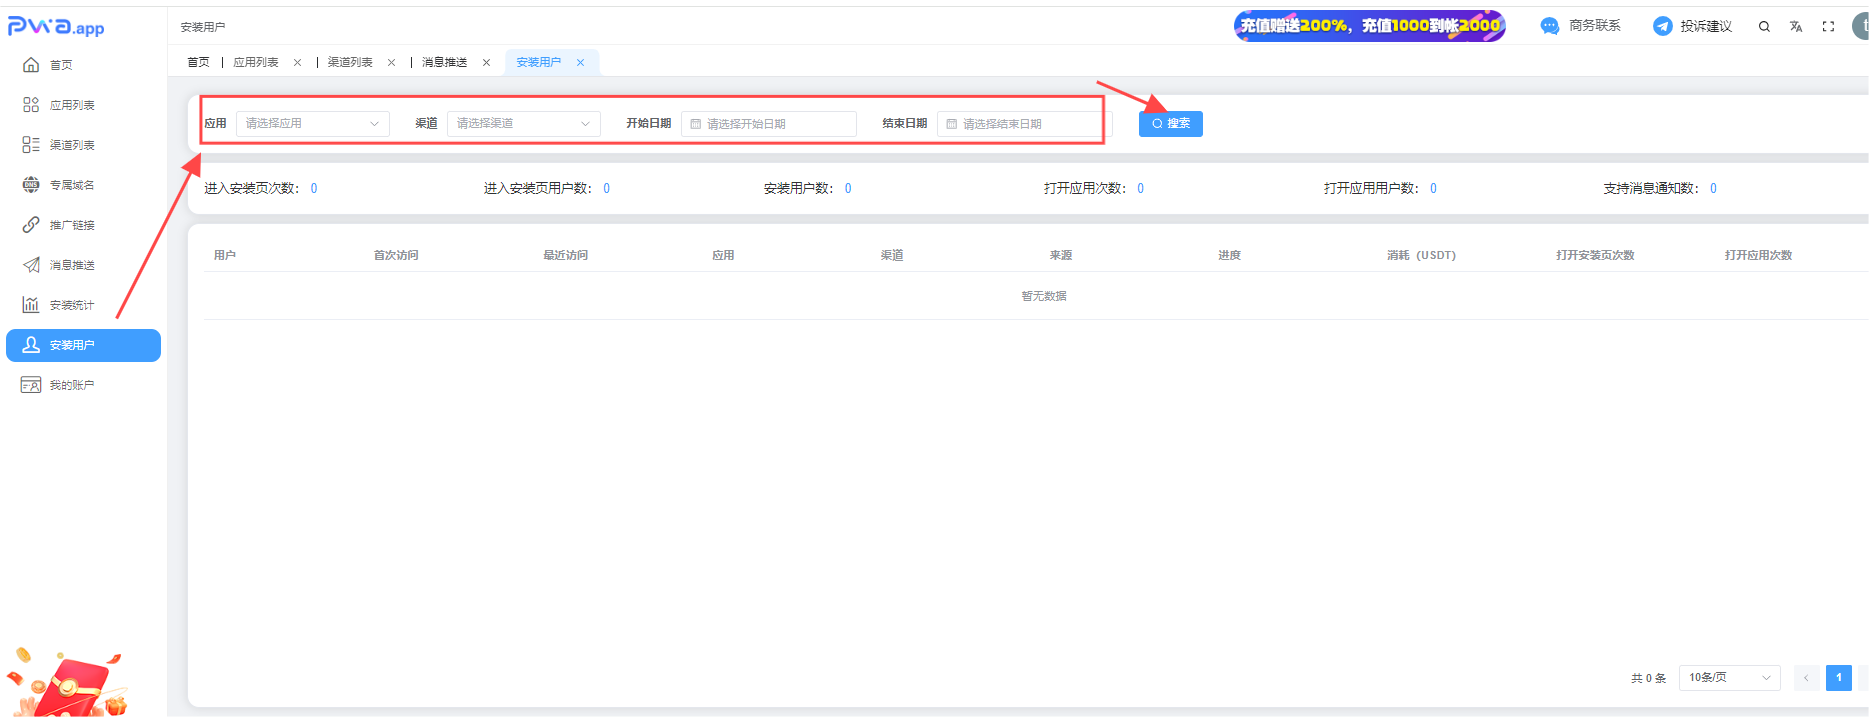This screenshot has height=717, width=1869.
Task: Click the 结束日期 date input field
Action: (x=1020, y=124)
